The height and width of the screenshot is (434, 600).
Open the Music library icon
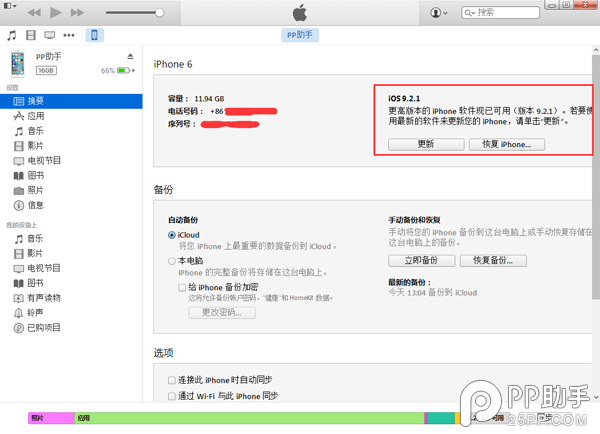[x=12, y=36]
